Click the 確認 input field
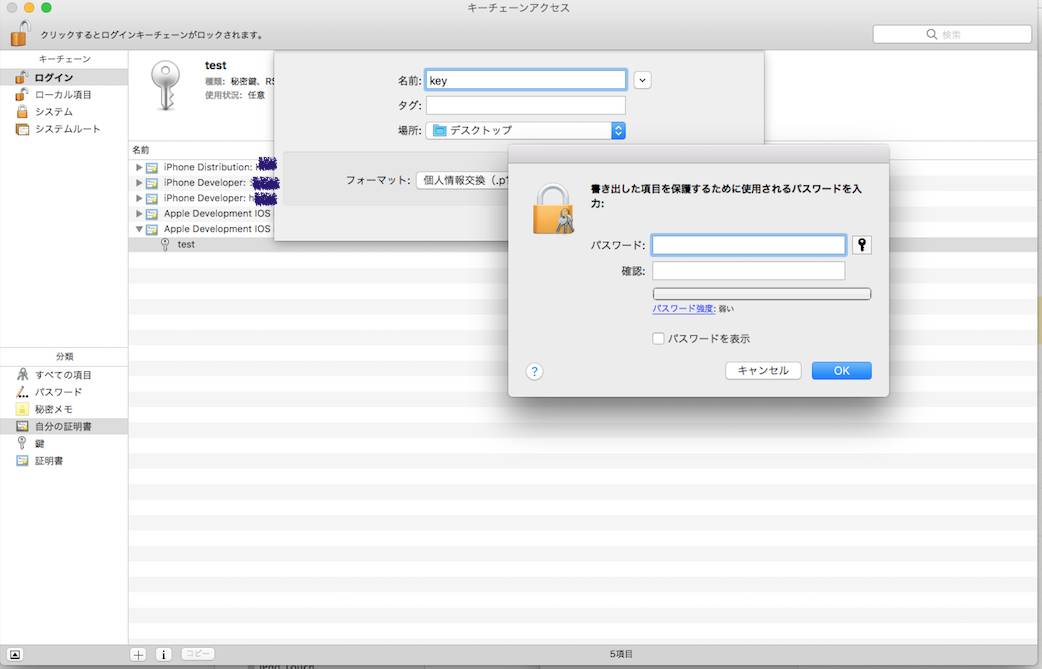 749,271
